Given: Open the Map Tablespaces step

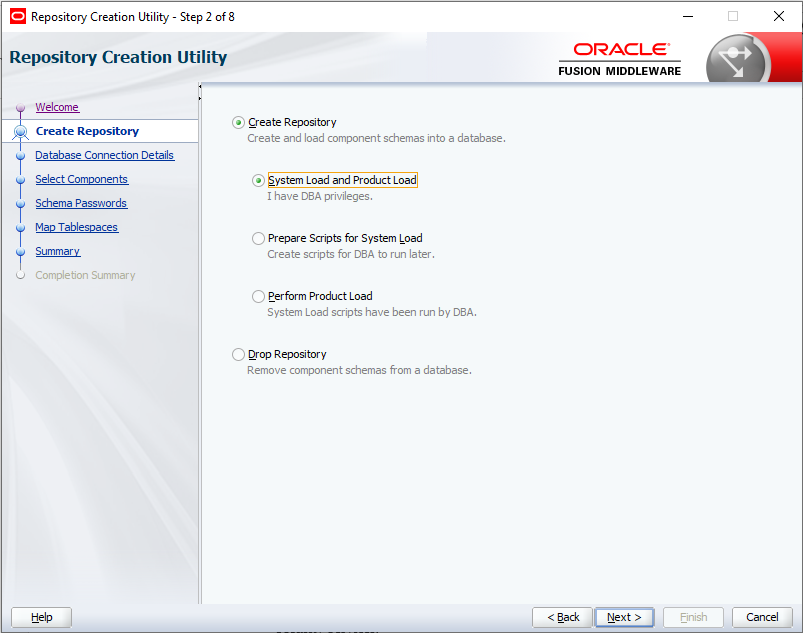Looking at the screenshot, I should point(76,227).
